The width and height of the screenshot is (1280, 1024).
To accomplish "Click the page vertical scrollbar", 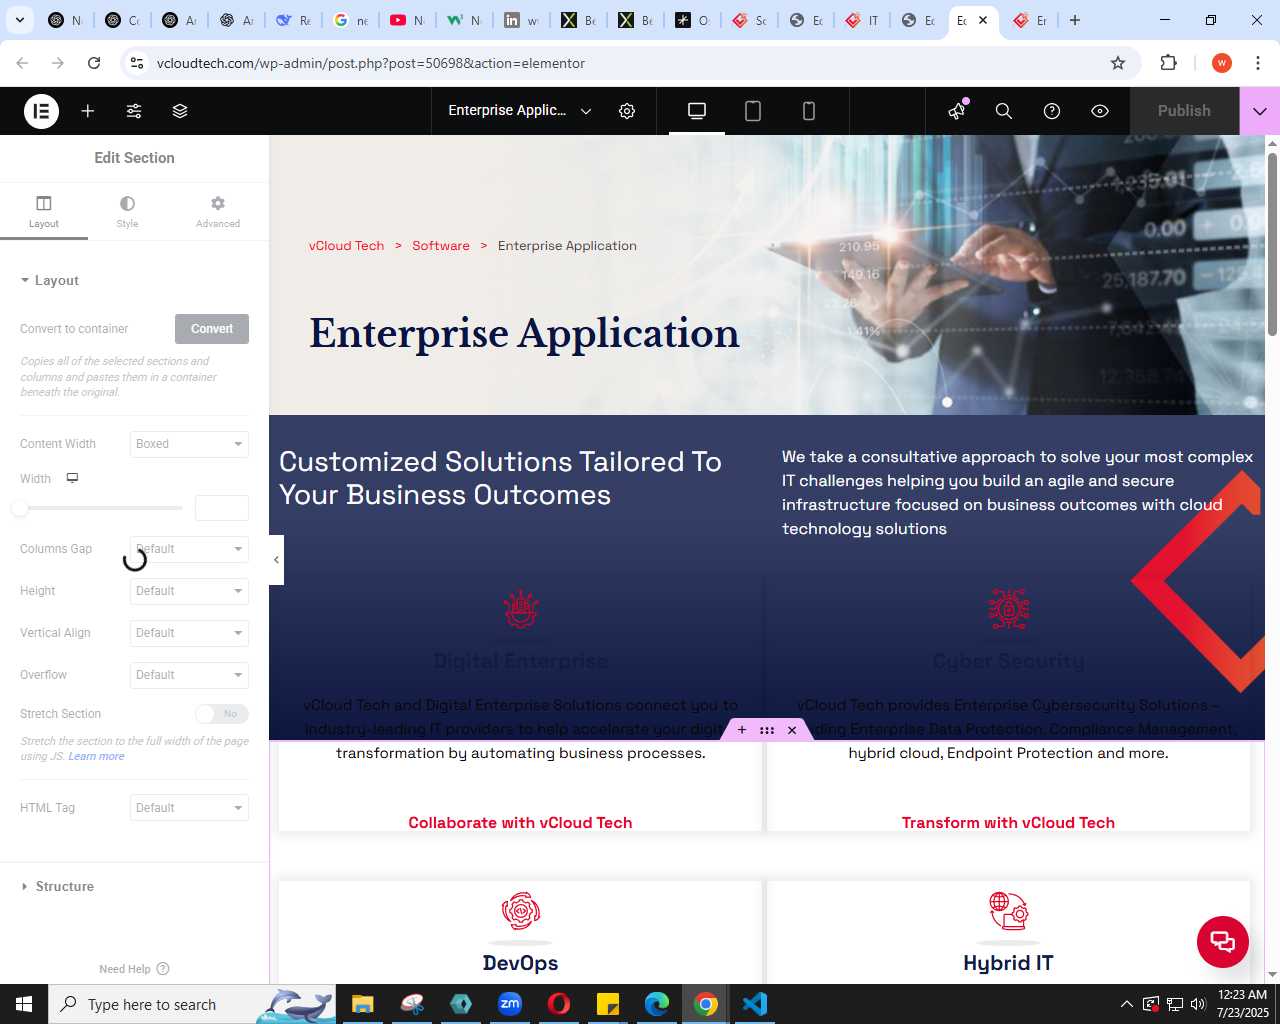I will pos(1272,245).
